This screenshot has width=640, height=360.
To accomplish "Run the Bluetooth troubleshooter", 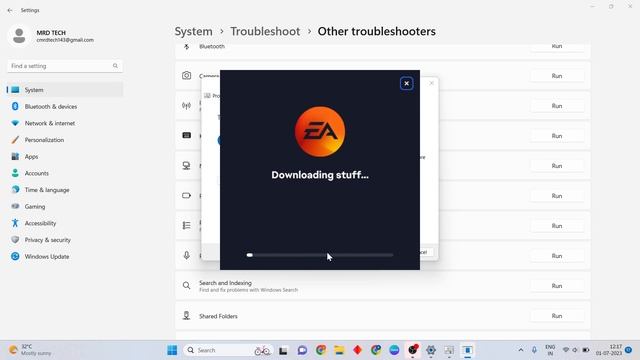I will (557, 46).
